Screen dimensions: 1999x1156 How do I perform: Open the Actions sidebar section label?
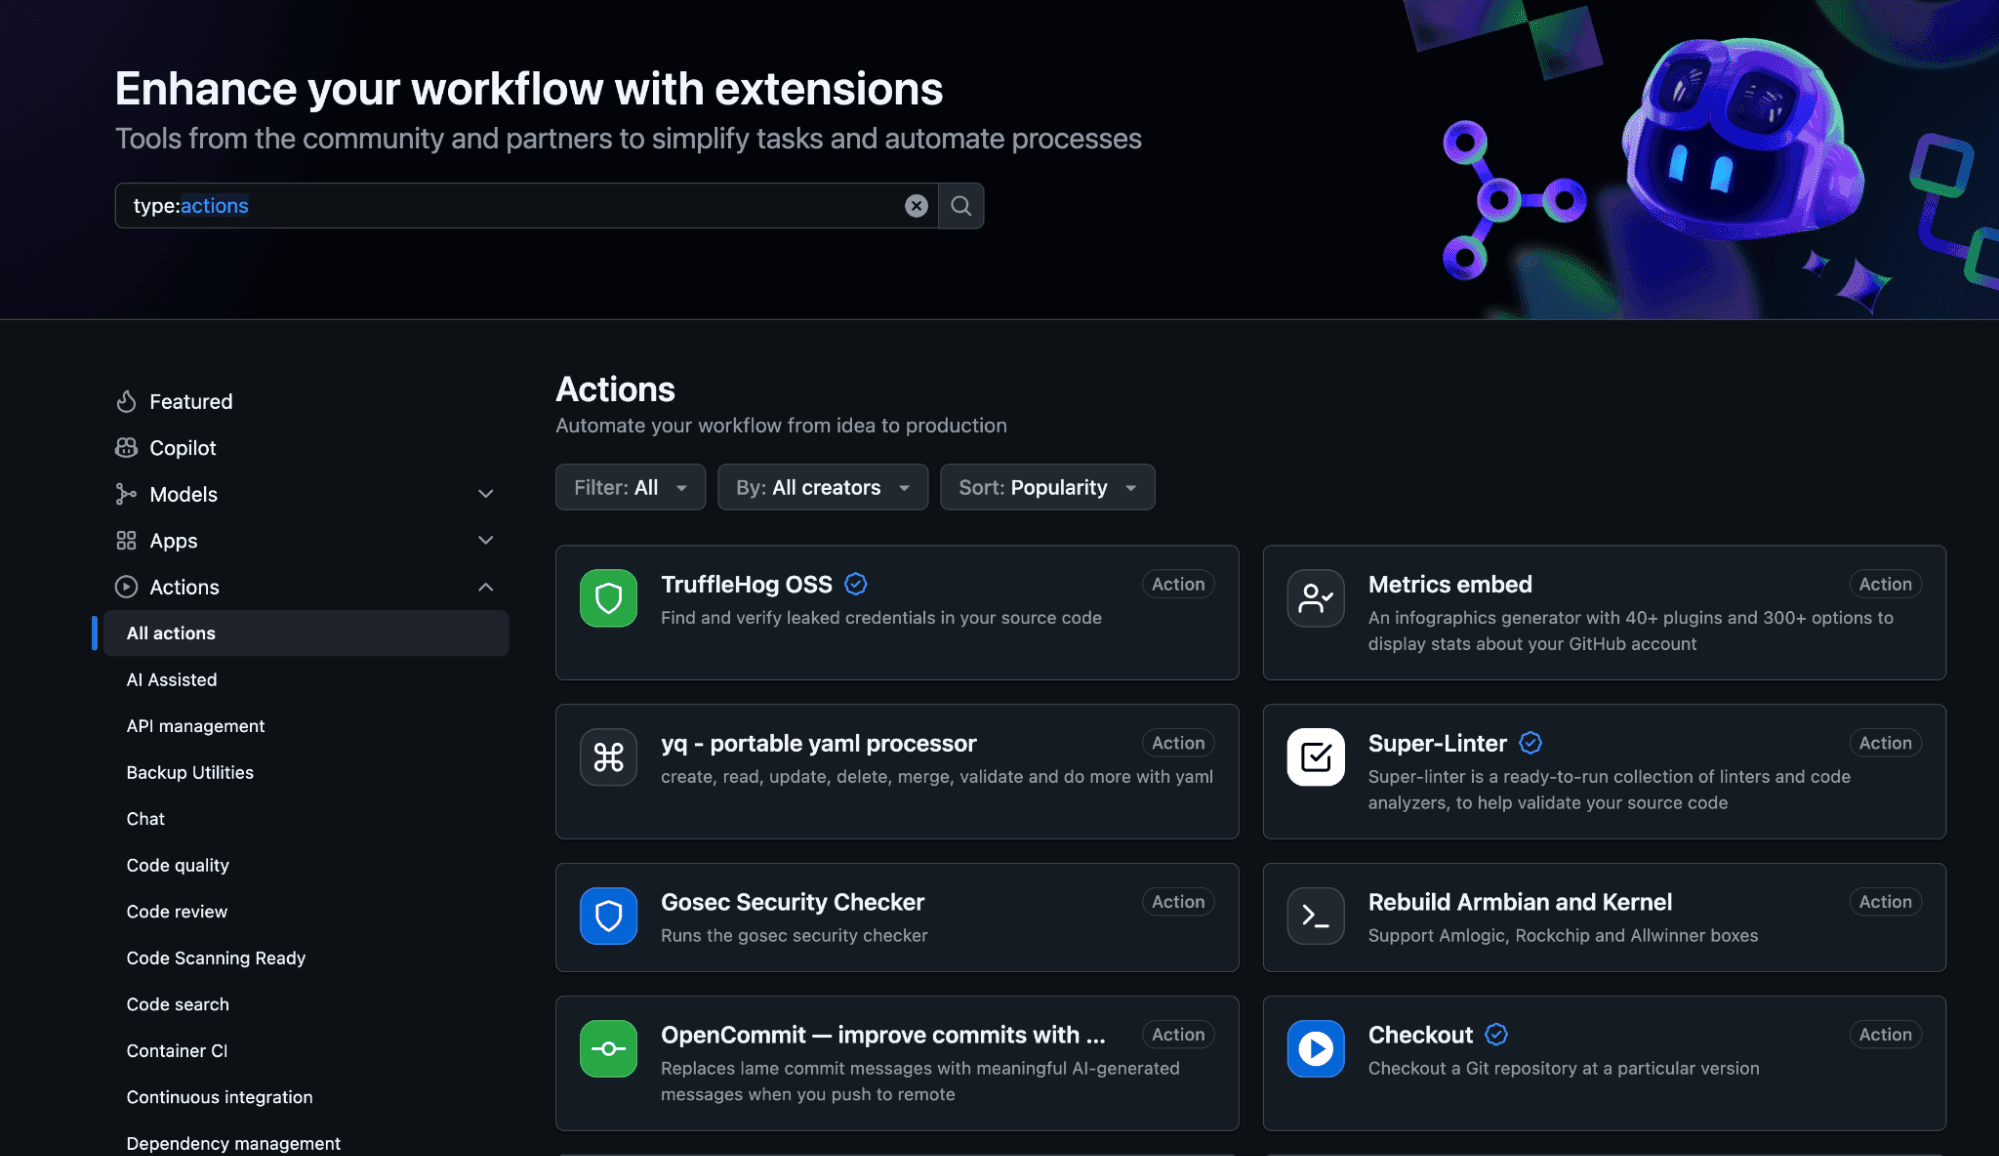(x=184, y=587)
